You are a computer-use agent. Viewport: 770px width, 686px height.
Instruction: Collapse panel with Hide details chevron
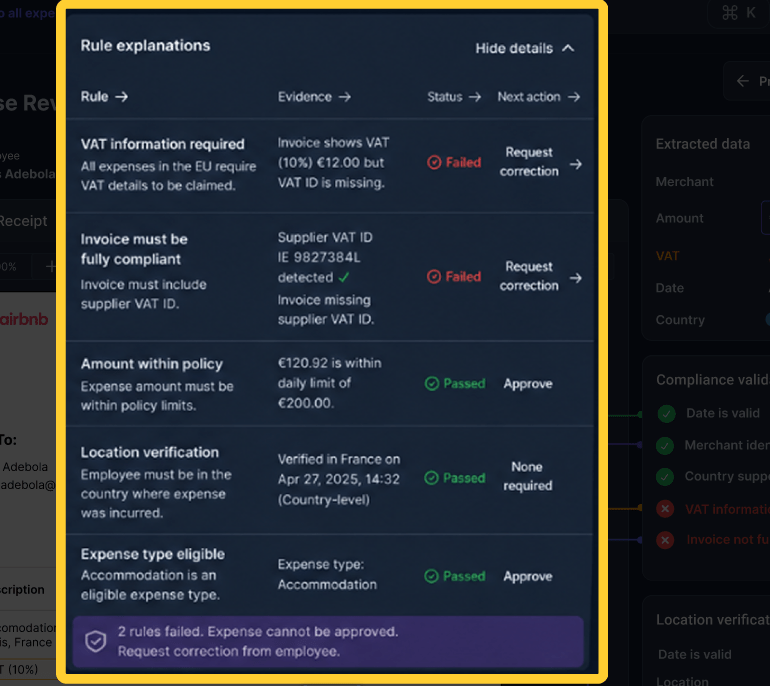pyautogui.click(x=568, y=48)
